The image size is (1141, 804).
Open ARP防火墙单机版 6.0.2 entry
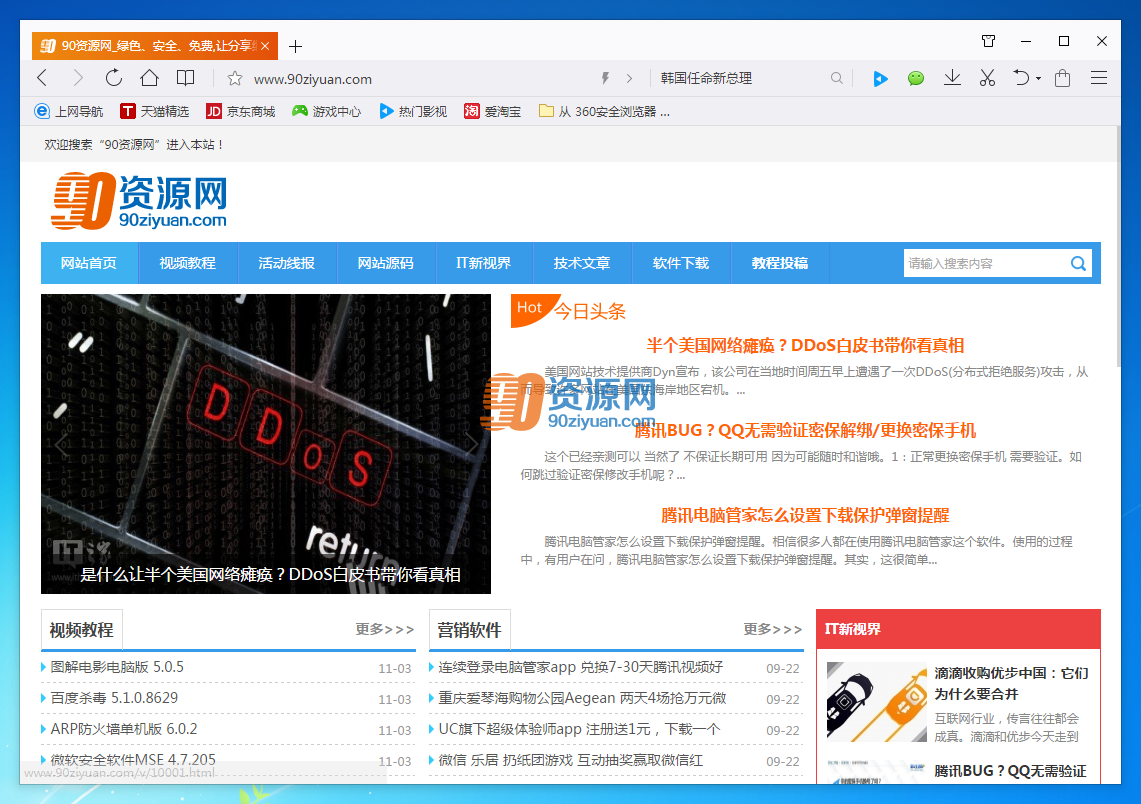(124, 729)
